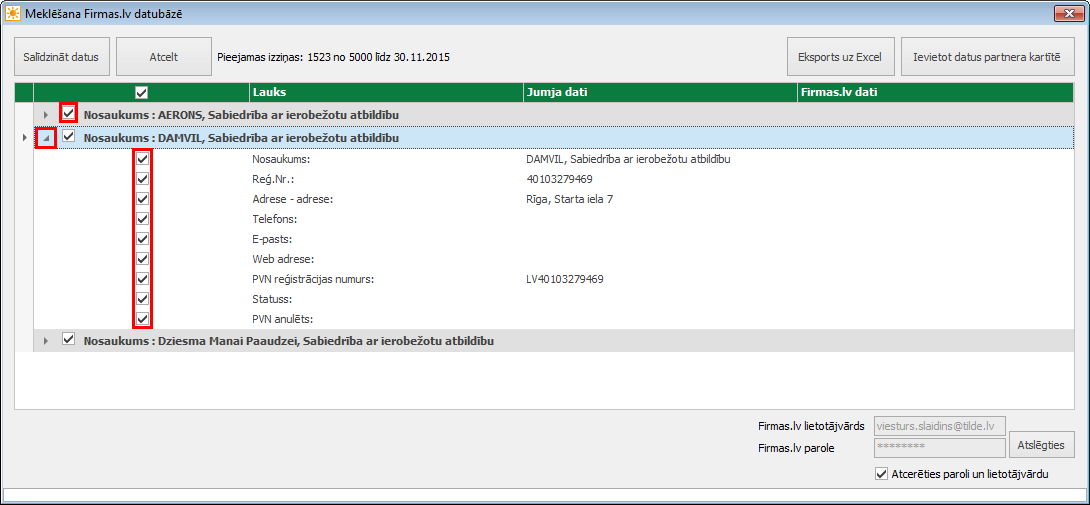1090x505 pixels.
Task: Cancel with the Atcelt button
Action: (163, 57)
